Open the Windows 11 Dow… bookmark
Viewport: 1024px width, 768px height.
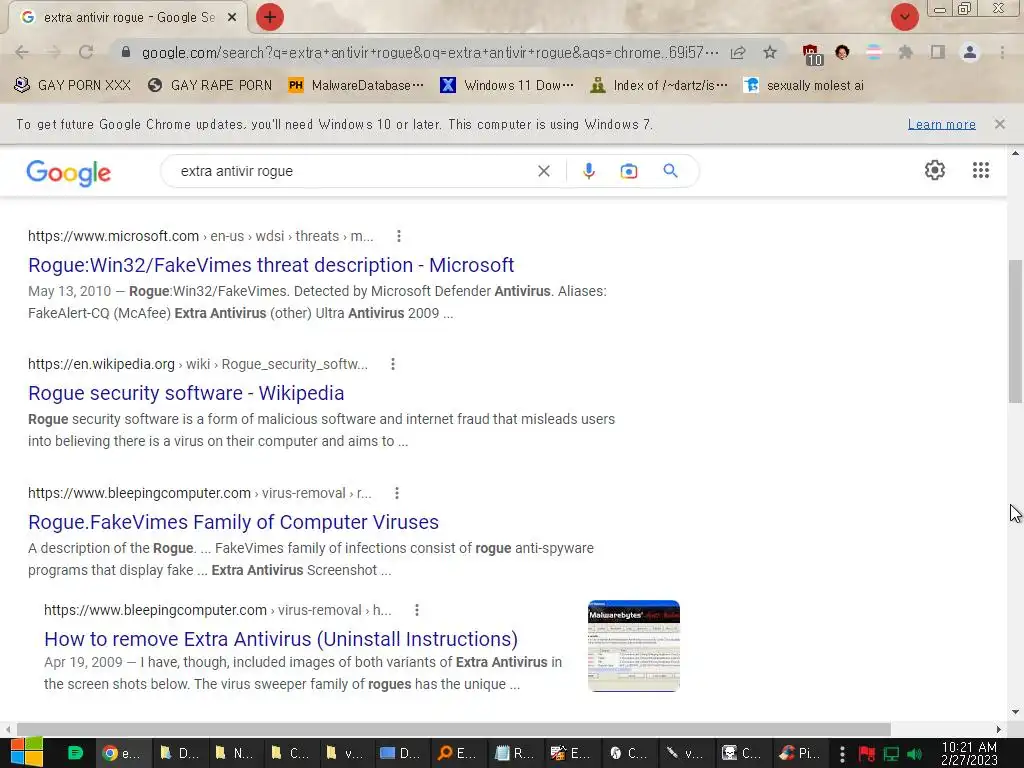pyautogui.click(x=507, y=85)
